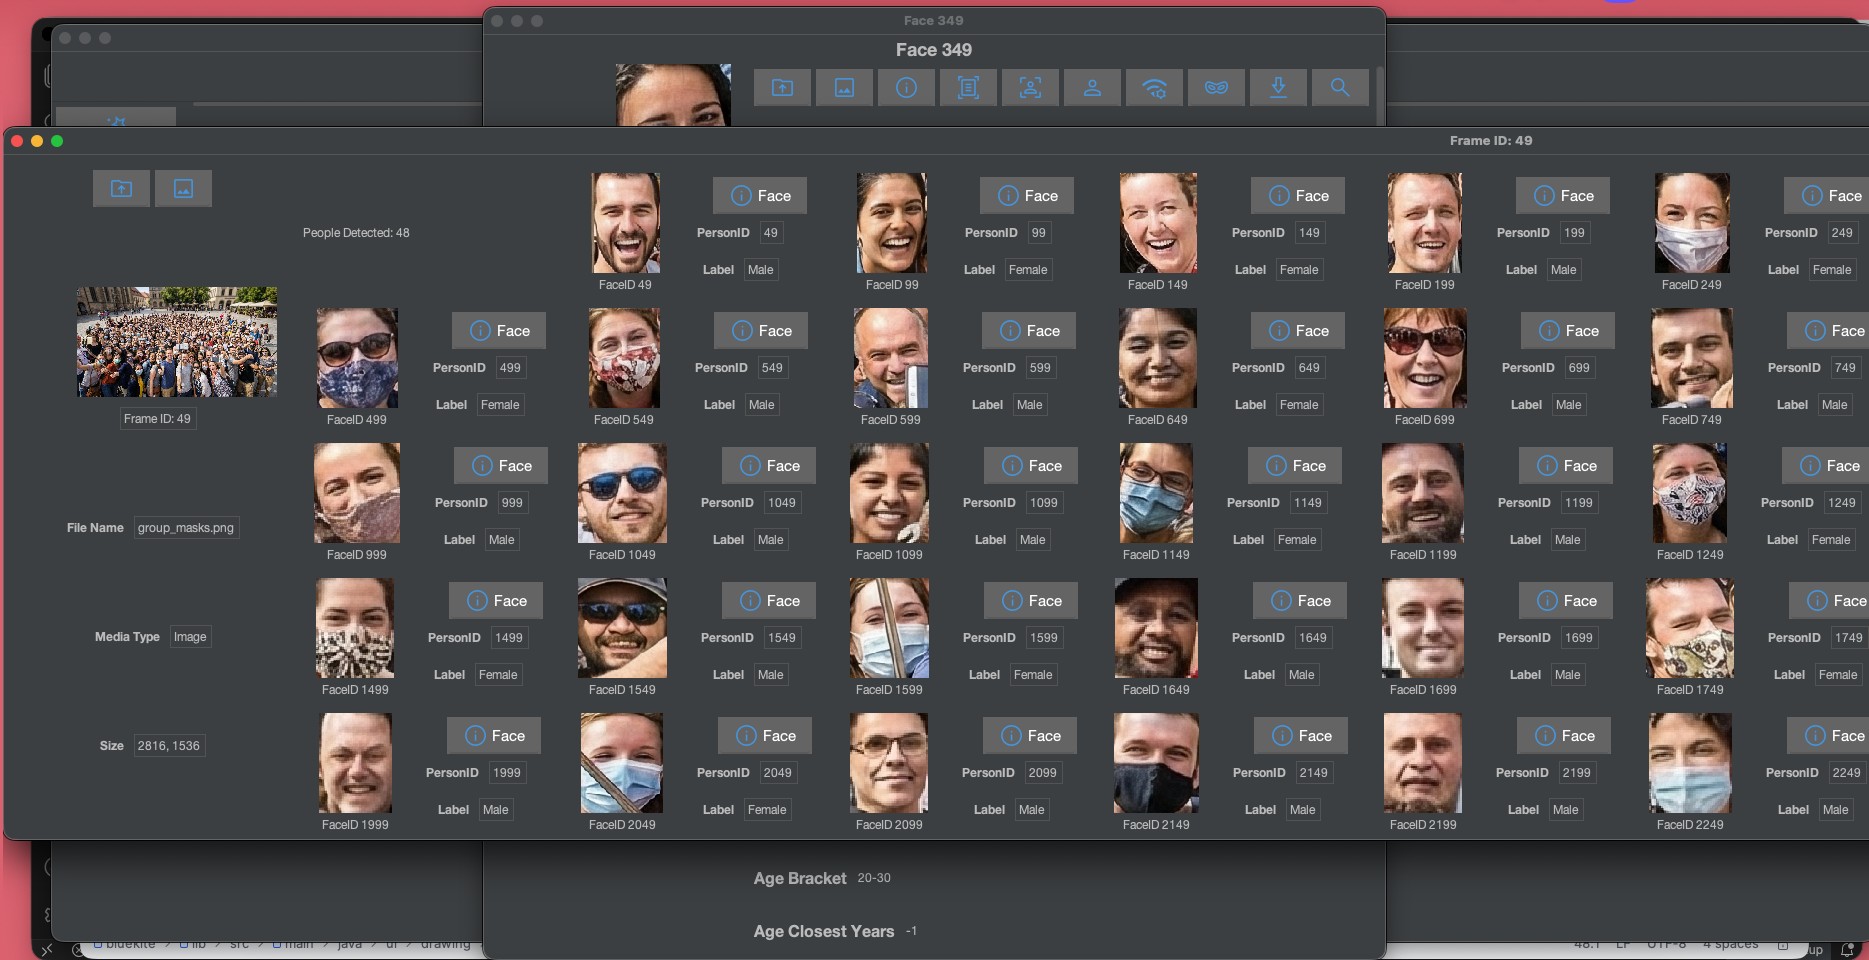Click the document scan icon in Face 349 toolbar

click(x=968, y=88)
